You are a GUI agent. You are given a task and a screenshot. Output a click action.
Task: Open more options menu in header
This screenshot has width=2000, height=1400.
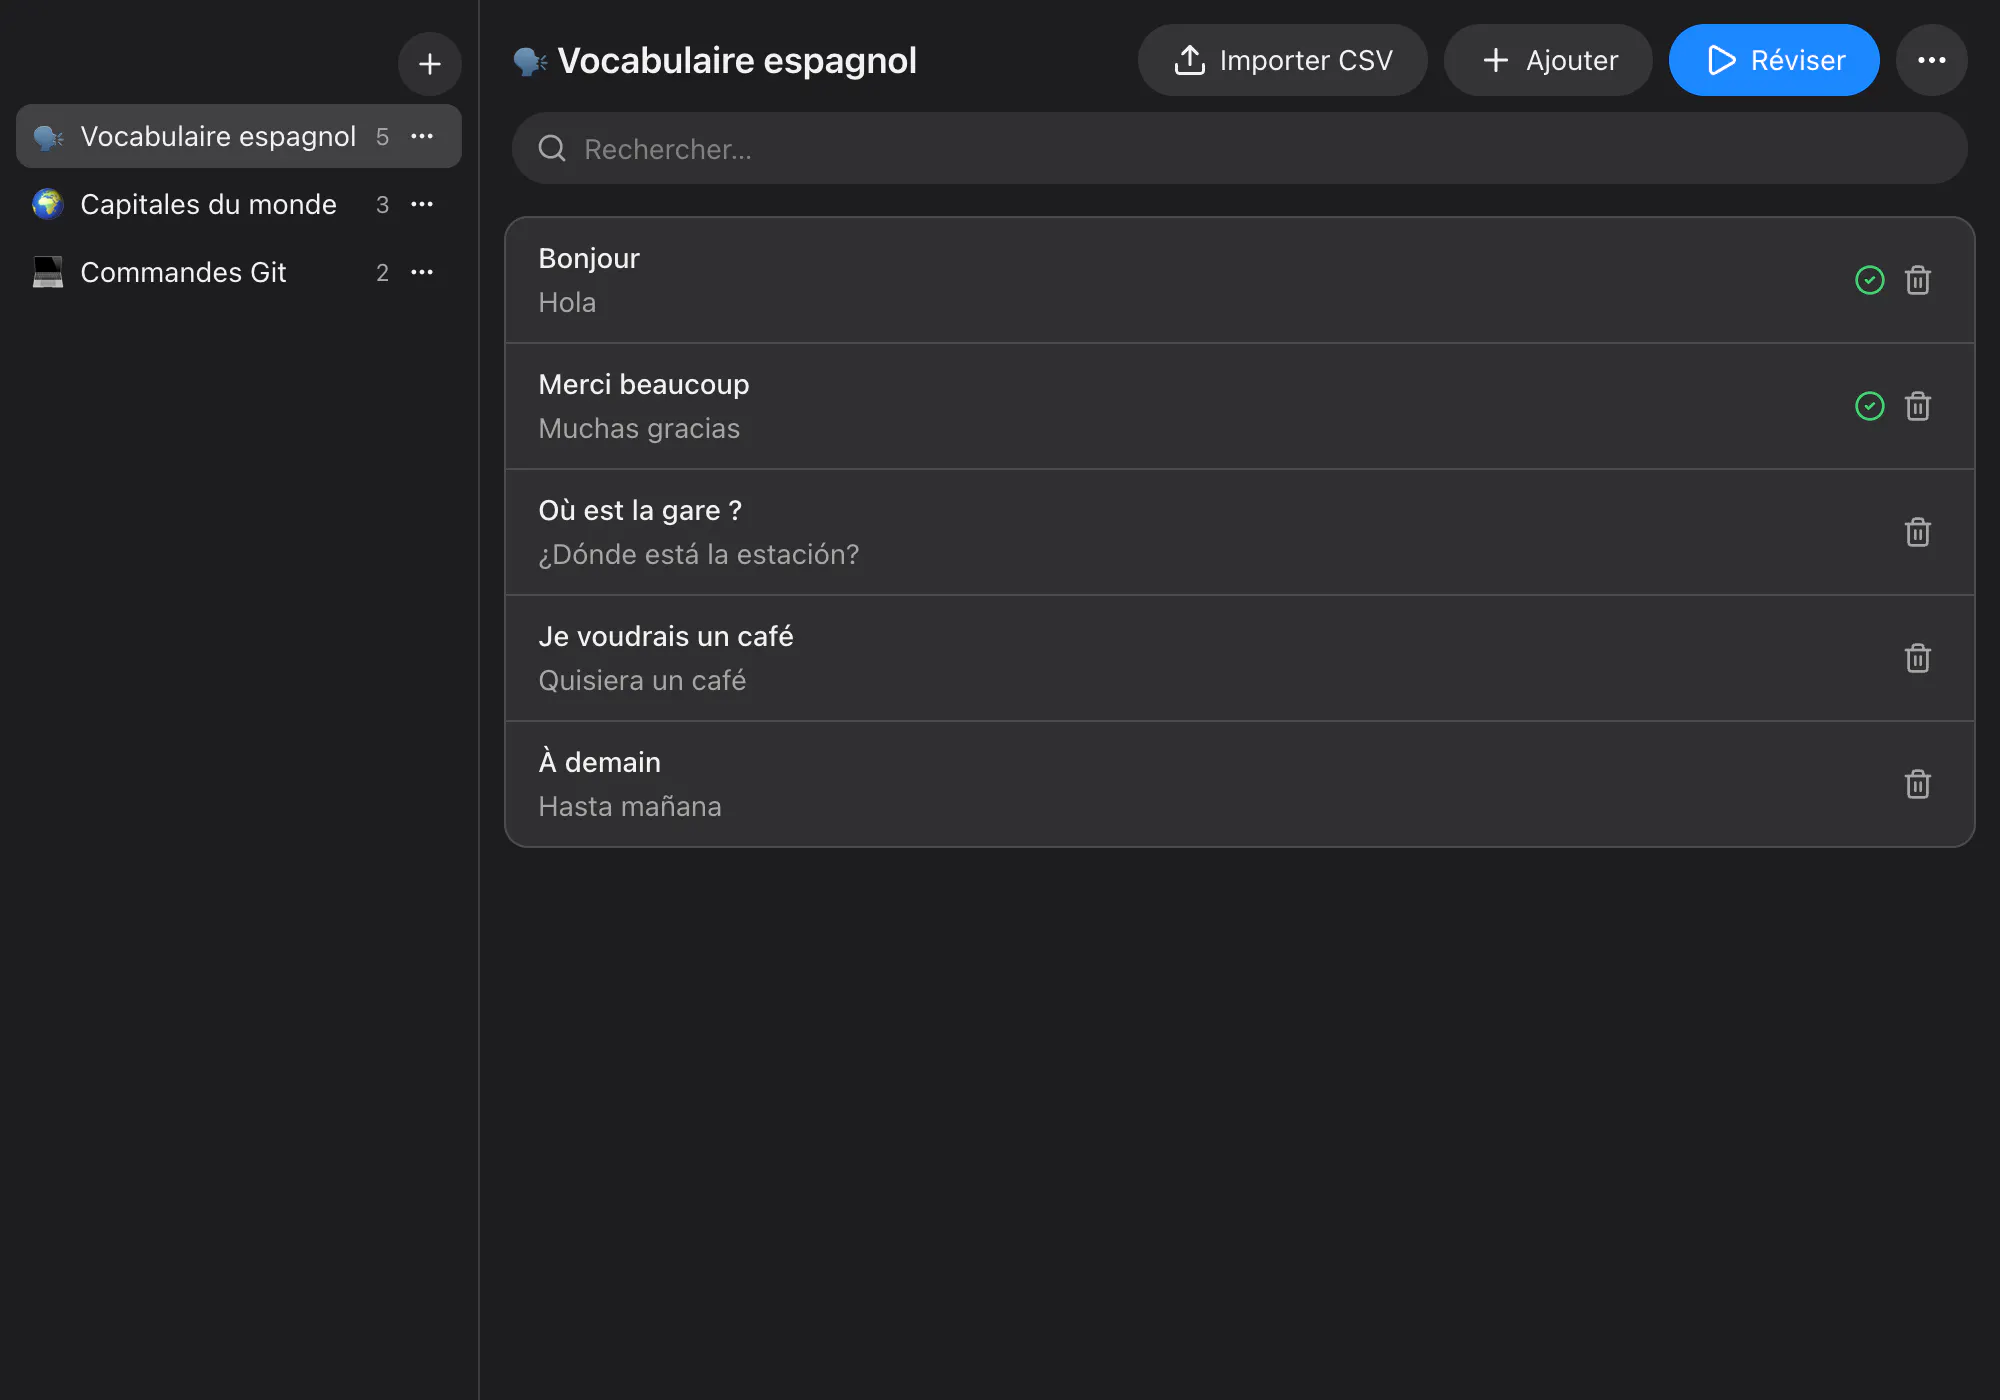coord(1931,60)
